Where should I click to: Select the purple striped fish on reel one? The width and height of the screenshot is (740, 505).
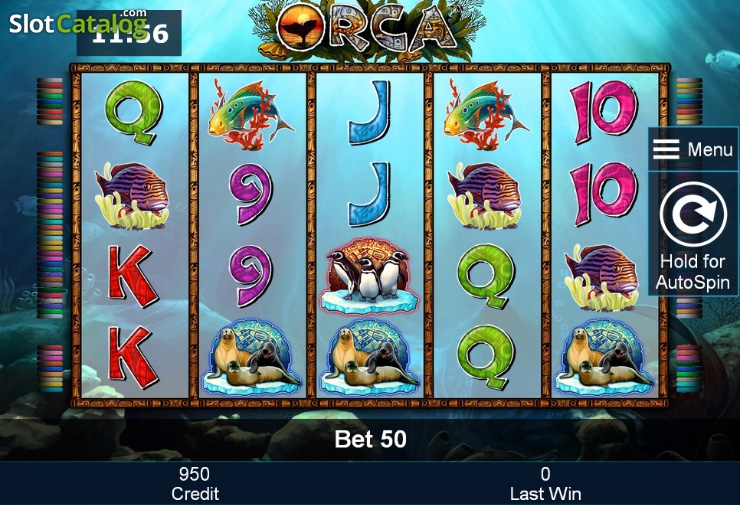tap(132, 195)
